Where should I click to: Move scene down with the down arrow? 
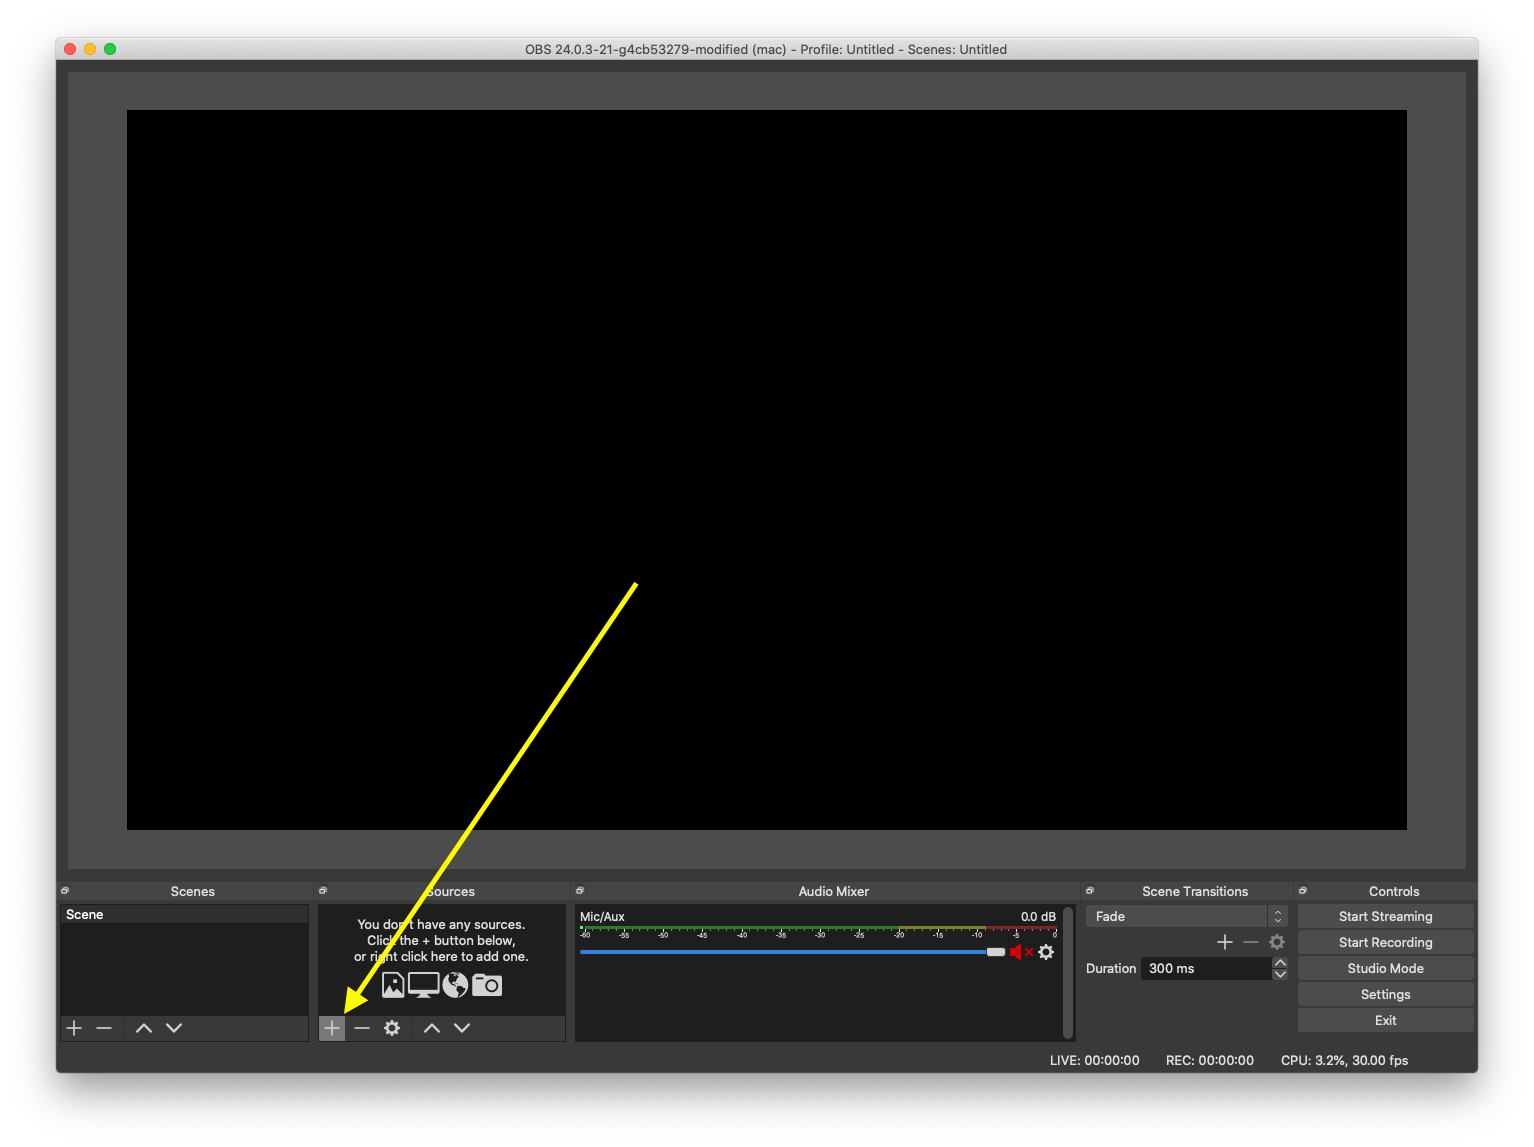173,1028
